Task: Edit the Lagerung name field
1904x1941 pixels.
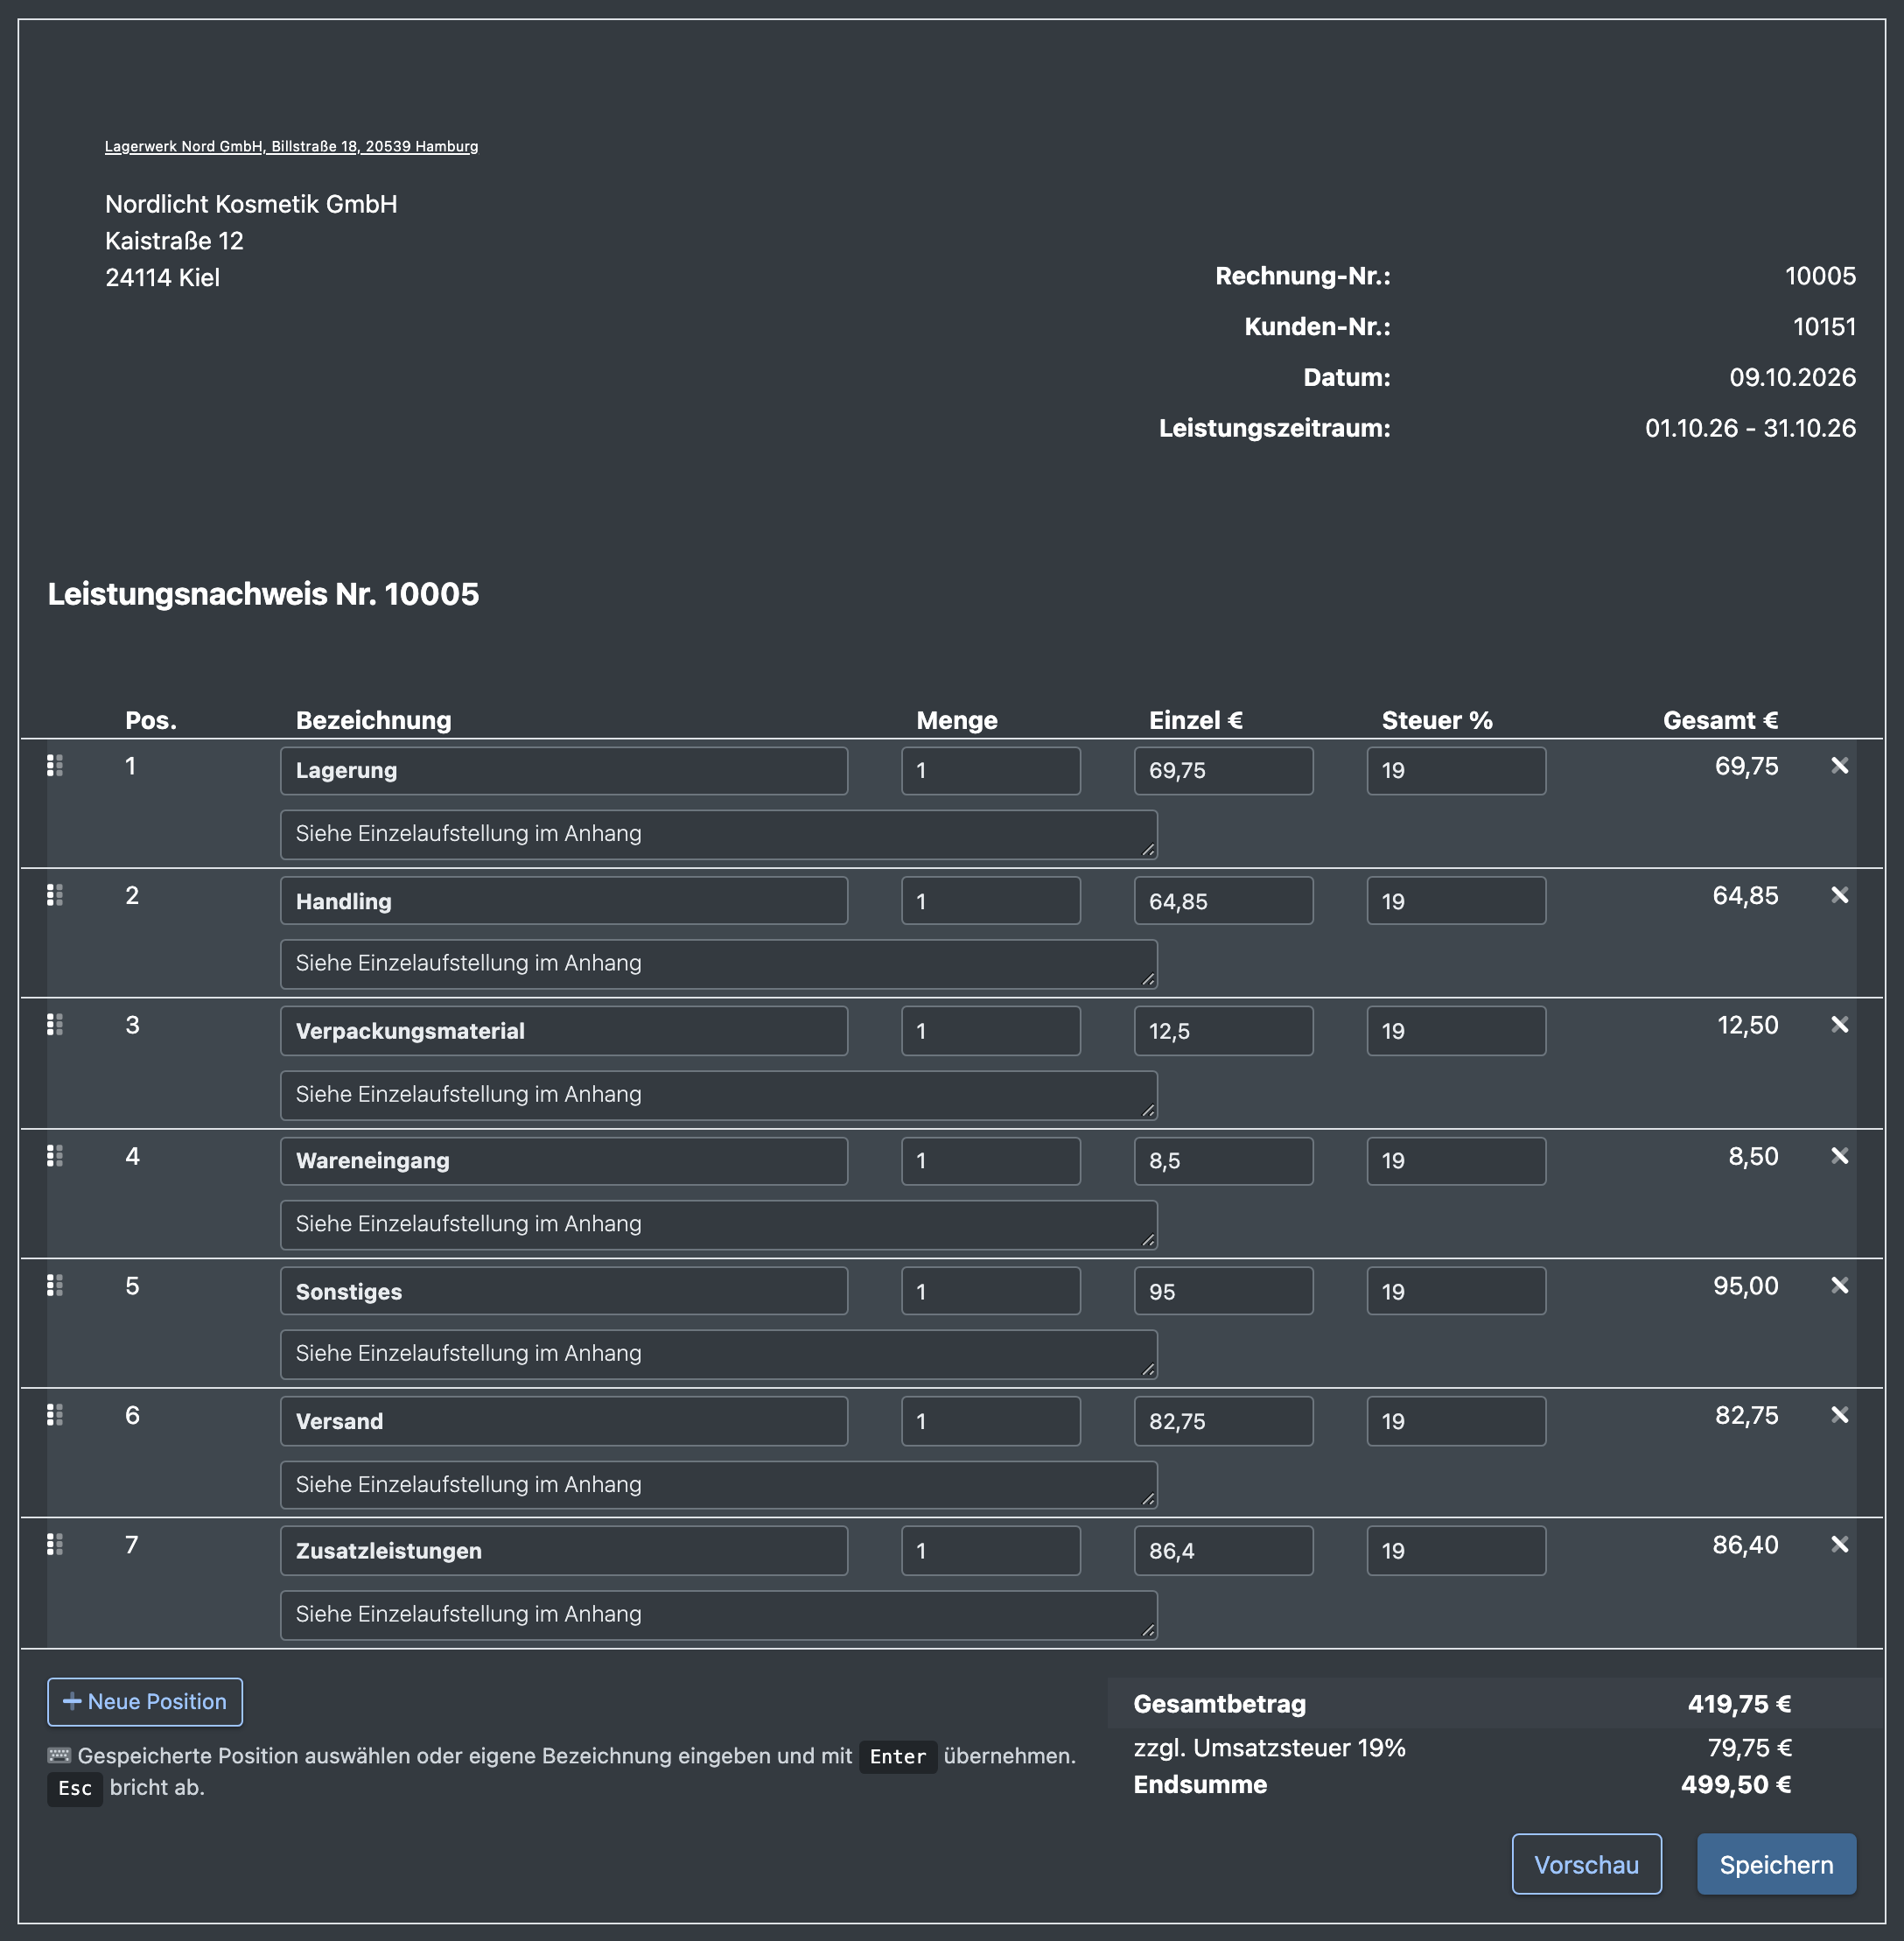Action: point(564,771)
